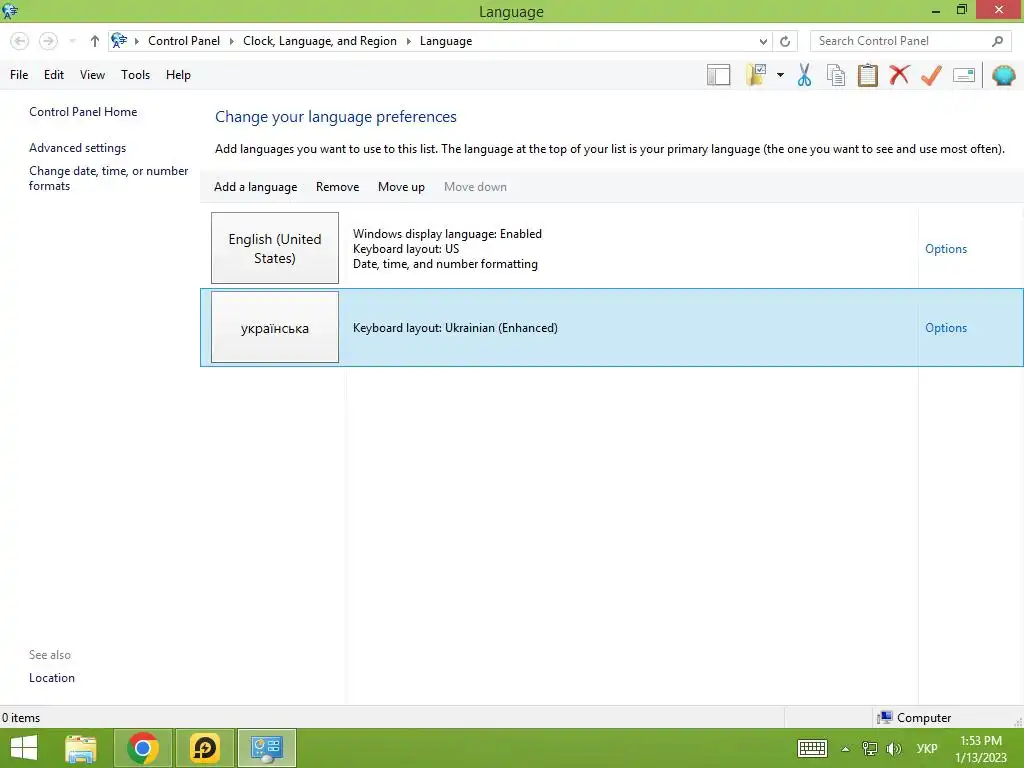Select the English (United States) language tile
The image size is (1024, 768).
(x=275, y=248)
